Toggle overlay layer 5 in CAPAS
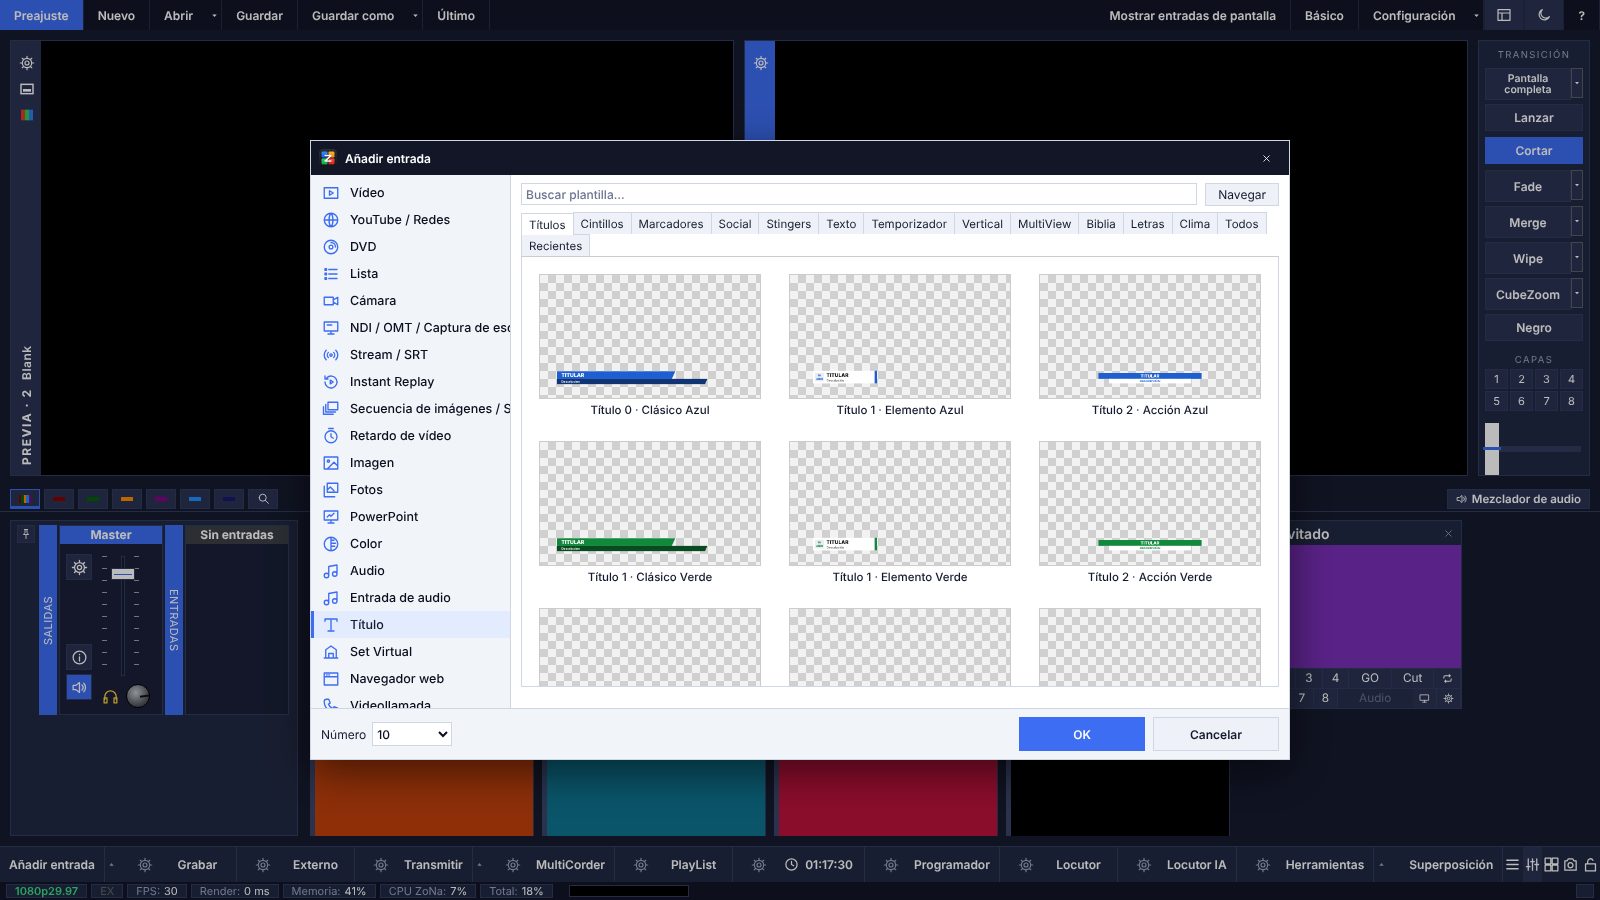The image size is (1600, 900). tap(1496, 401)
